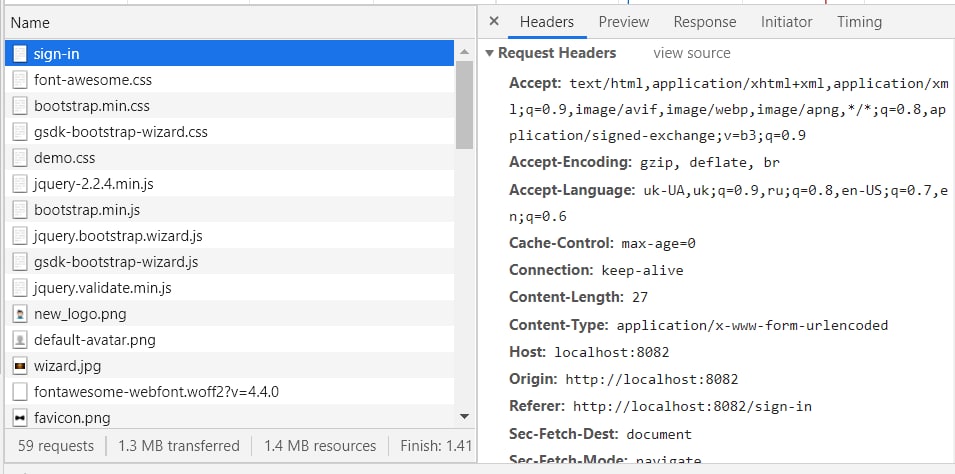Click the image icon beside new_logo.png

click(x=20, y=314)
